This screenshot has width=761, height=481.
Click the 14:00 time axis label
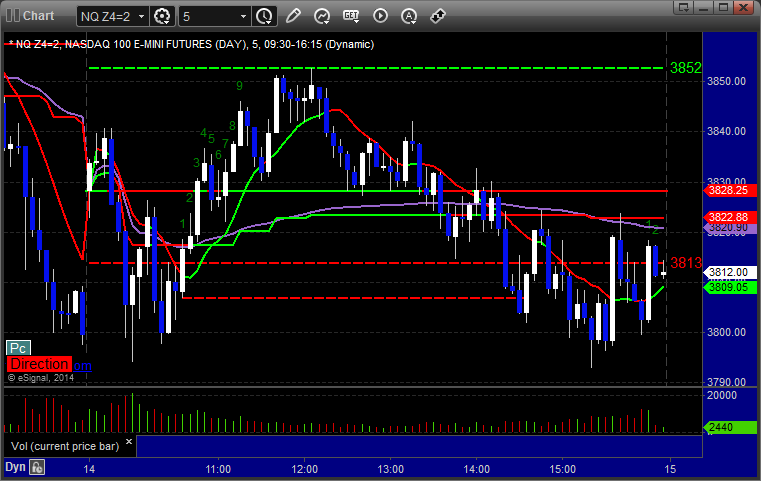coord(476,469)
